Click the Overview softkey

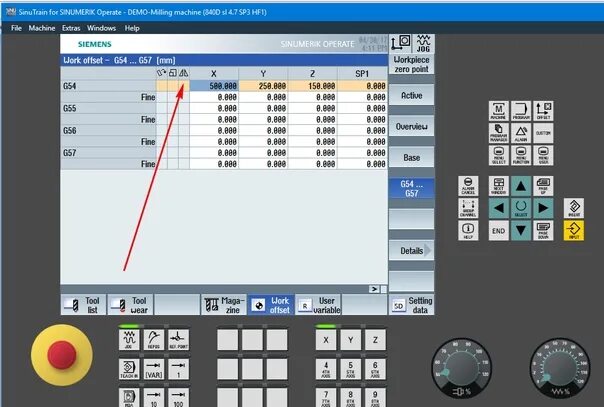click(411, 126)
